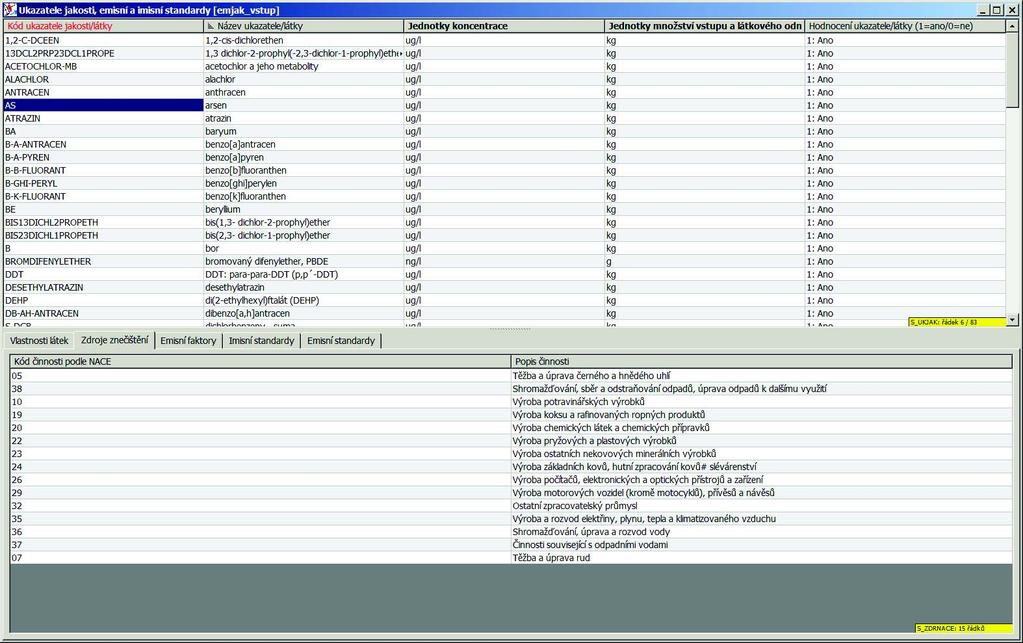Screen dimensions: 1023x643
Task: Open the Vlastnosti látek tab
Action: coord(39,340)
